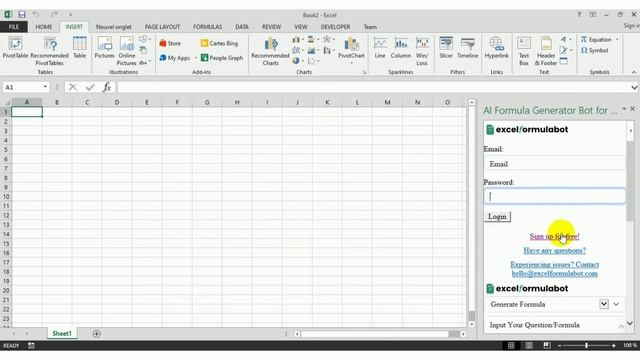640x360 pixels.
Task: Click the Sign up for free link
Action: point(554,236)
